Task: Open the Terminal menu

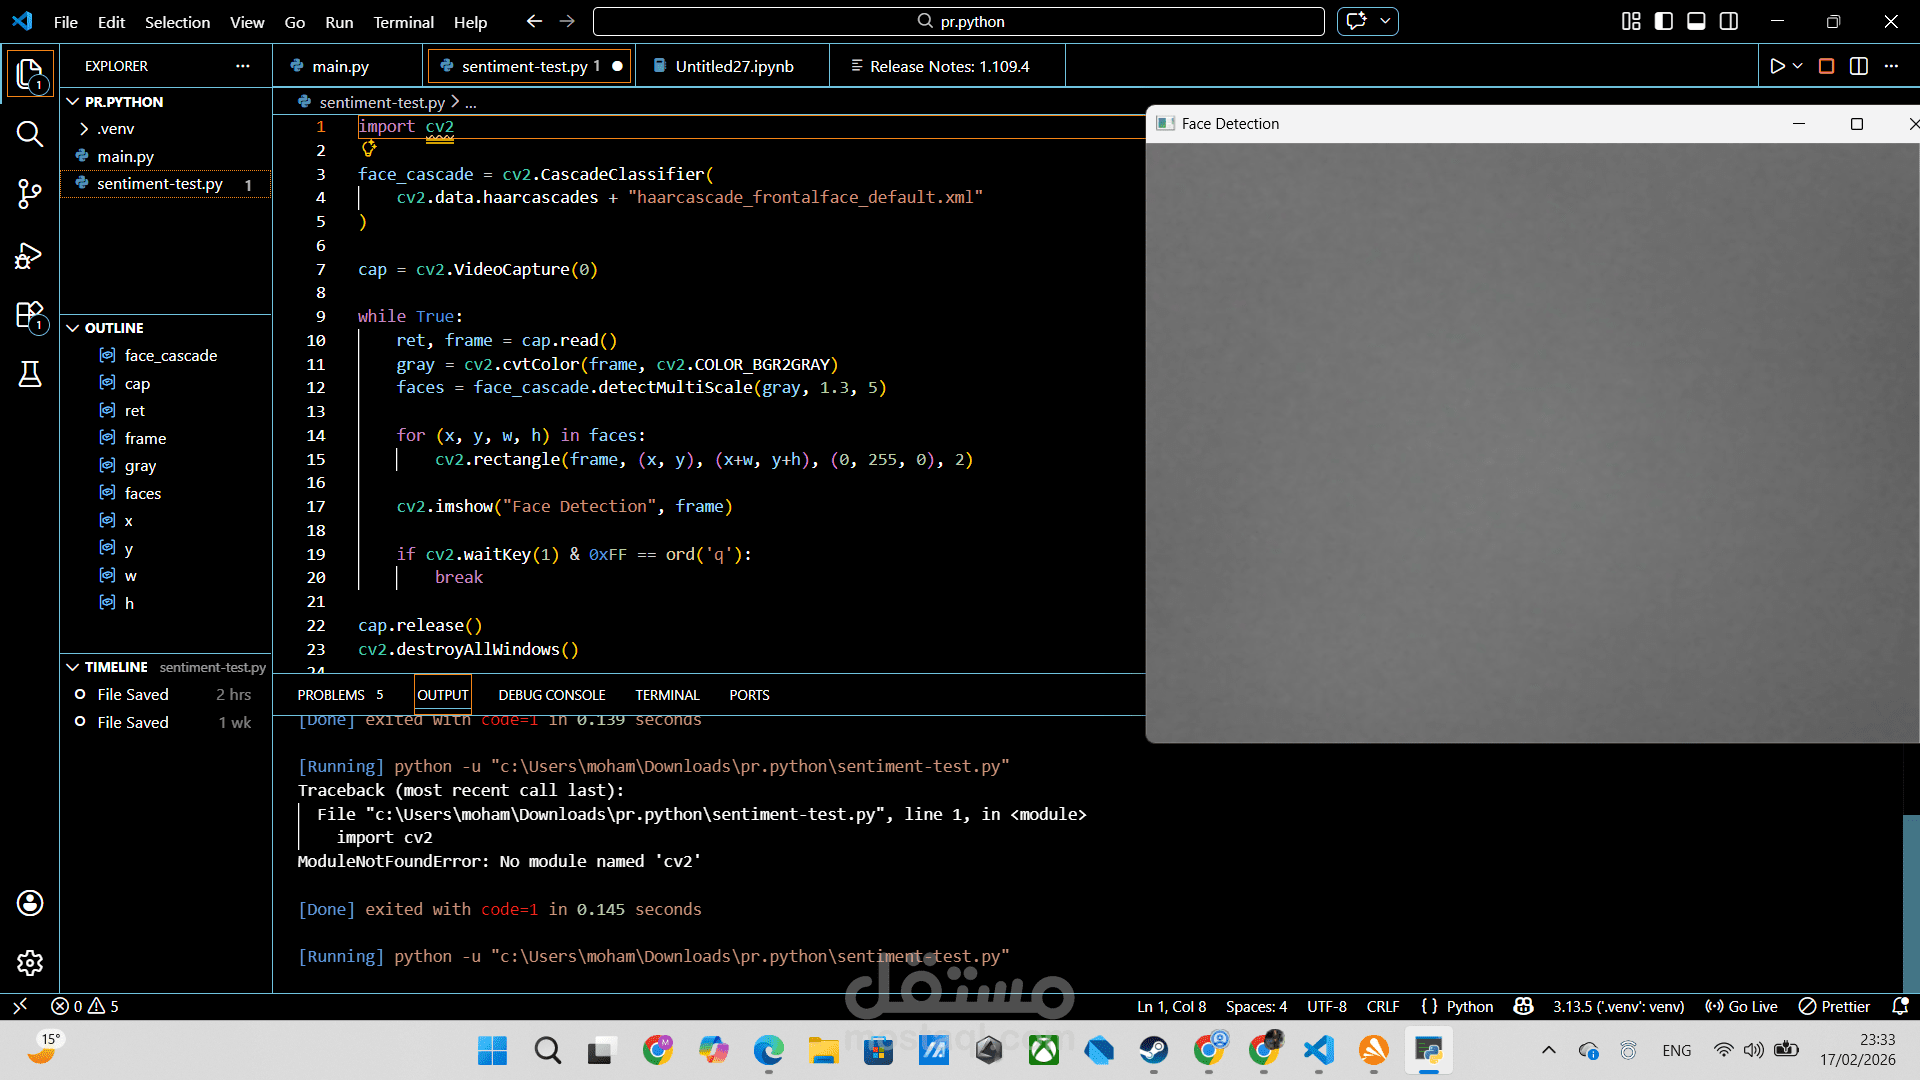Action: [403, 22]
